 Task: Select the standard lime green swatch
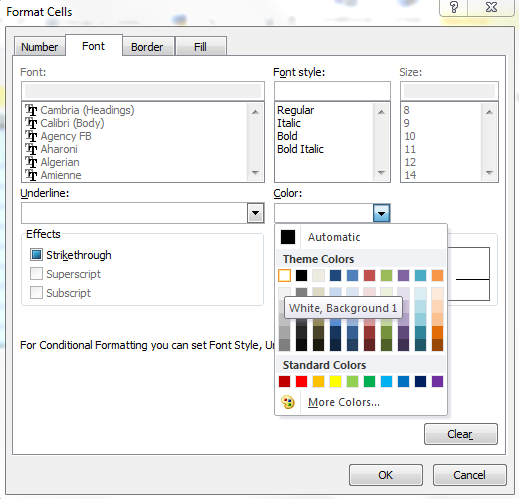click(x=352, y=381)
